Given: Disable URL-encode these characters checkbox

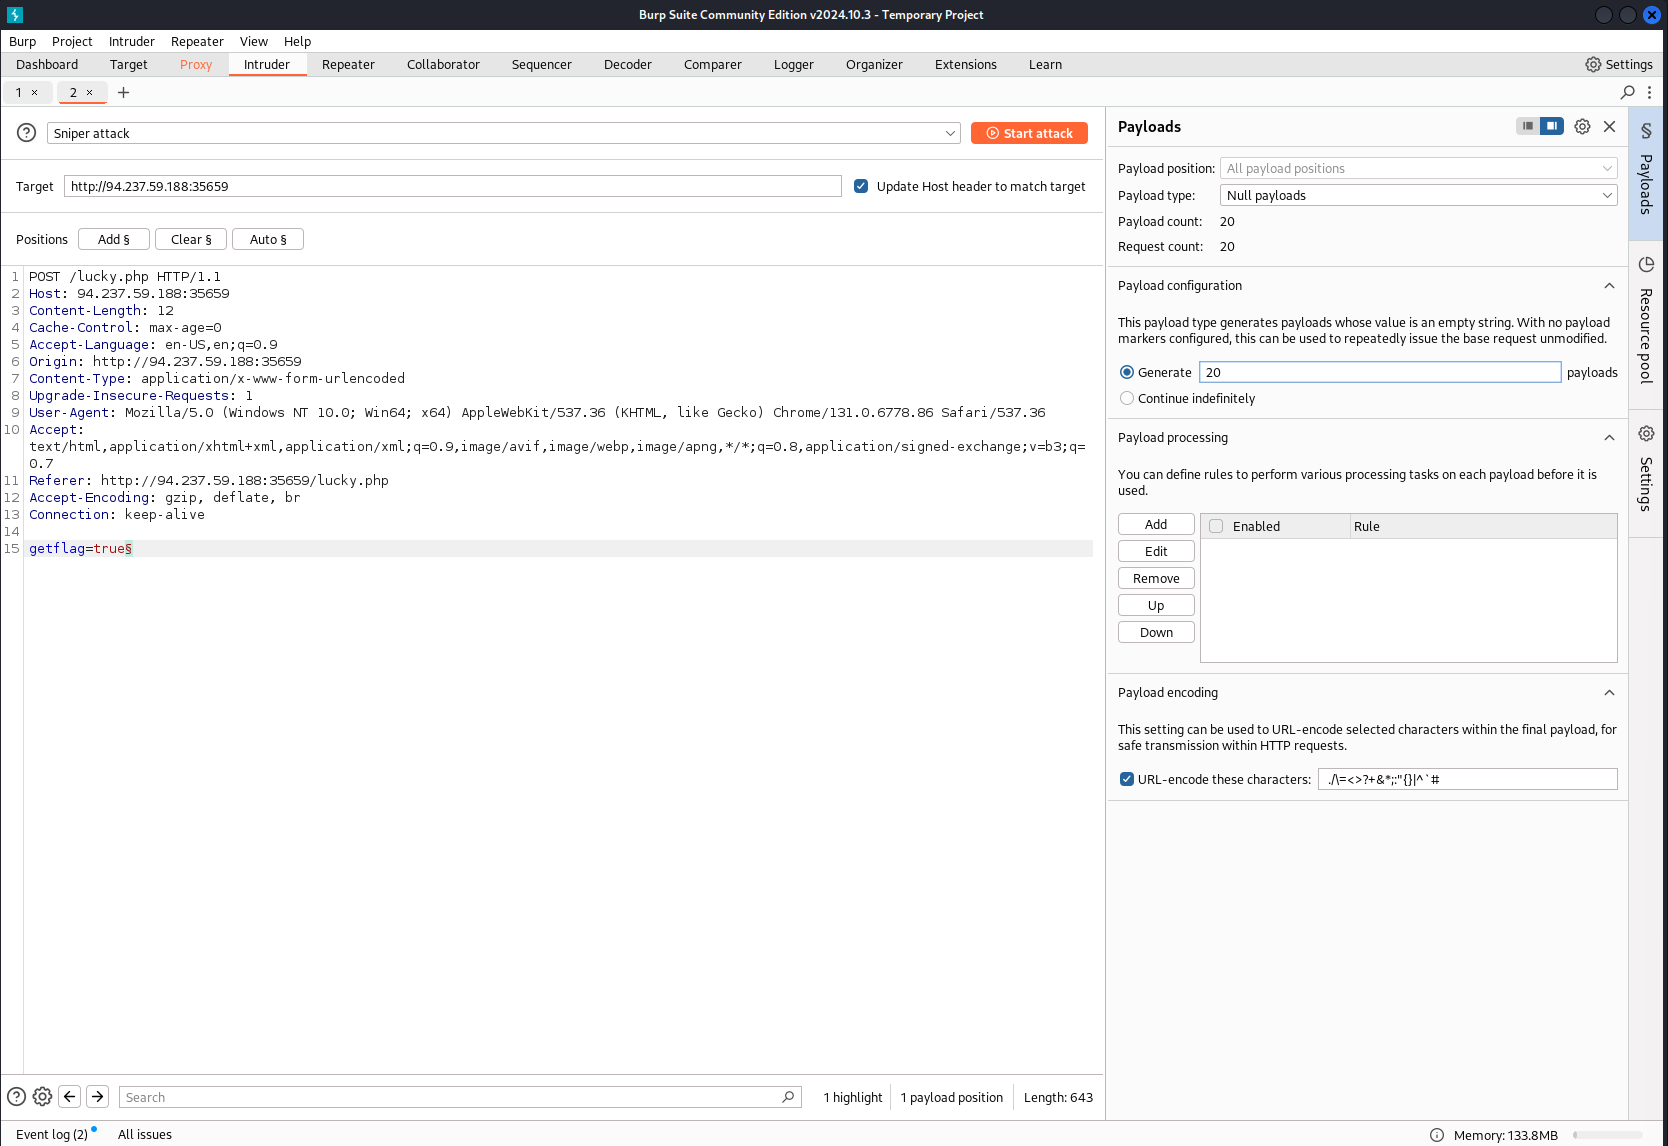Looking at the screenshot, I should tap(1127, 779).
